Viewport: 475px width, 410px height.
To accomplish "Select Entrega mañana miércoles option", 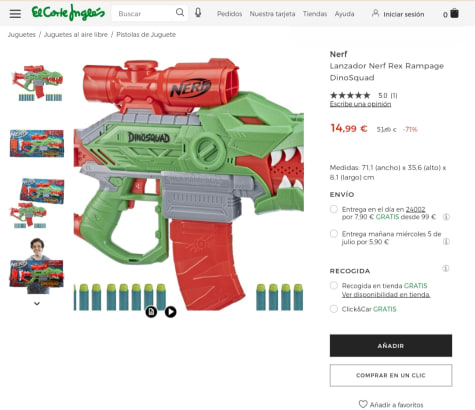I will click(334, 234).
